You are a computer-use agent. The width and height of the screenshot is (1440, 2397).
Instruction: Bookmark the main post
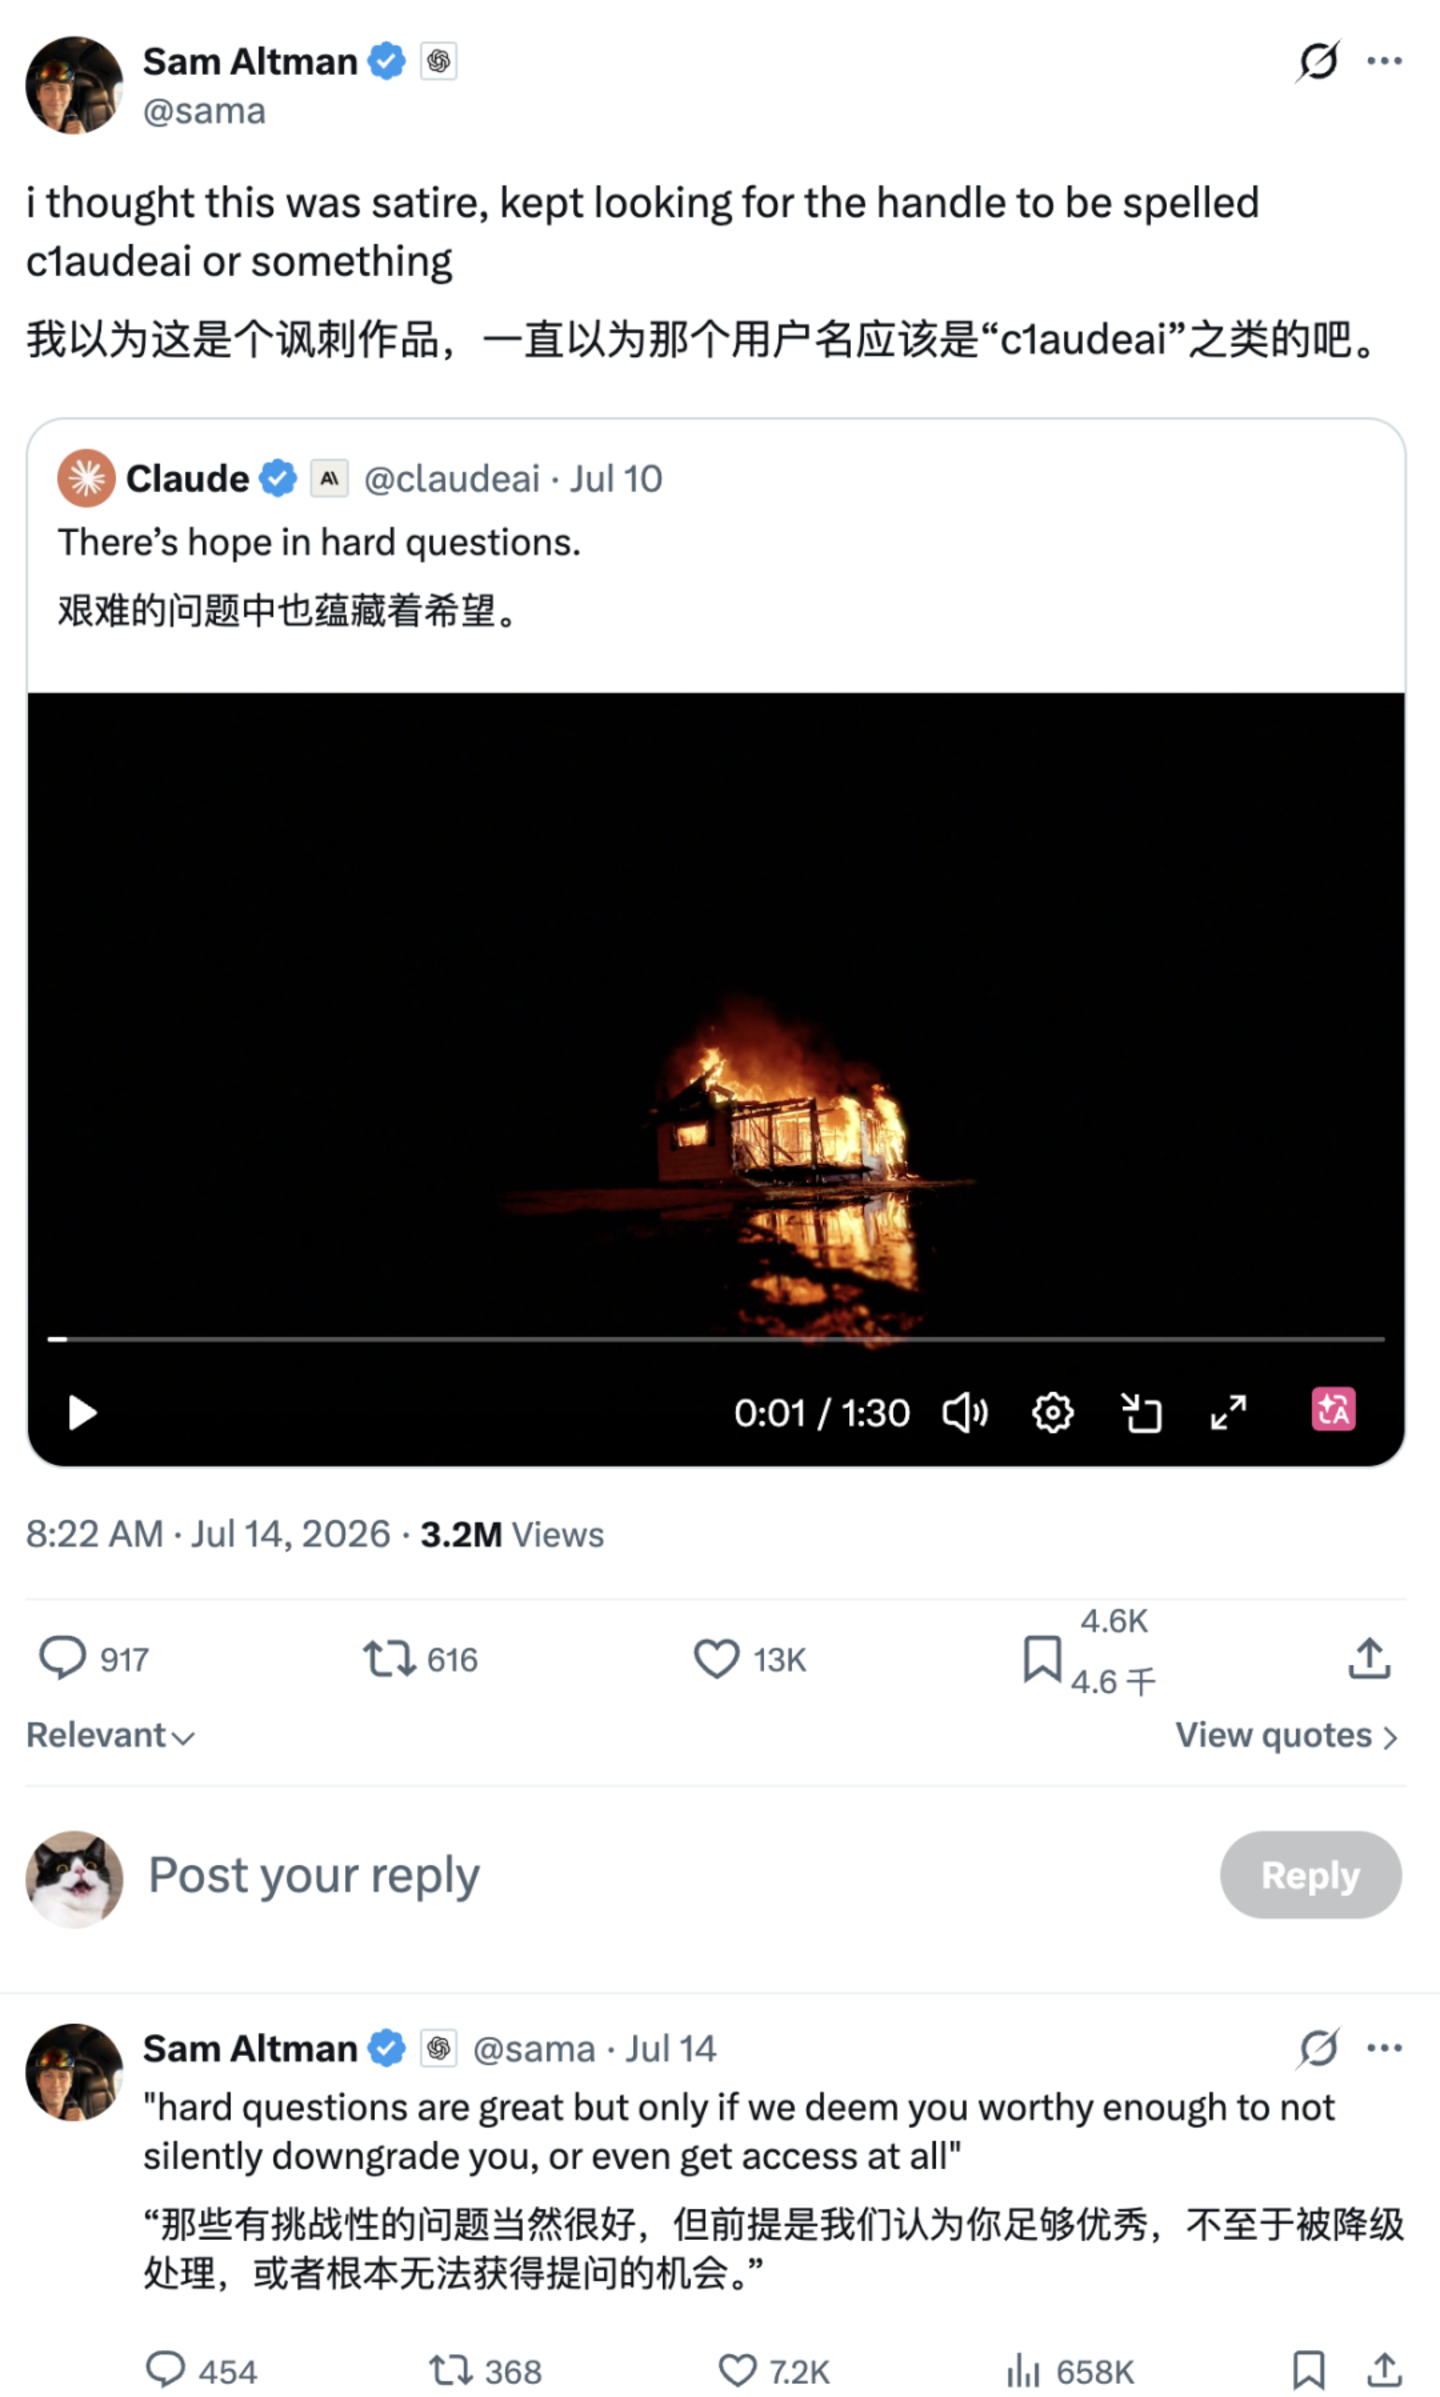1041,1659
